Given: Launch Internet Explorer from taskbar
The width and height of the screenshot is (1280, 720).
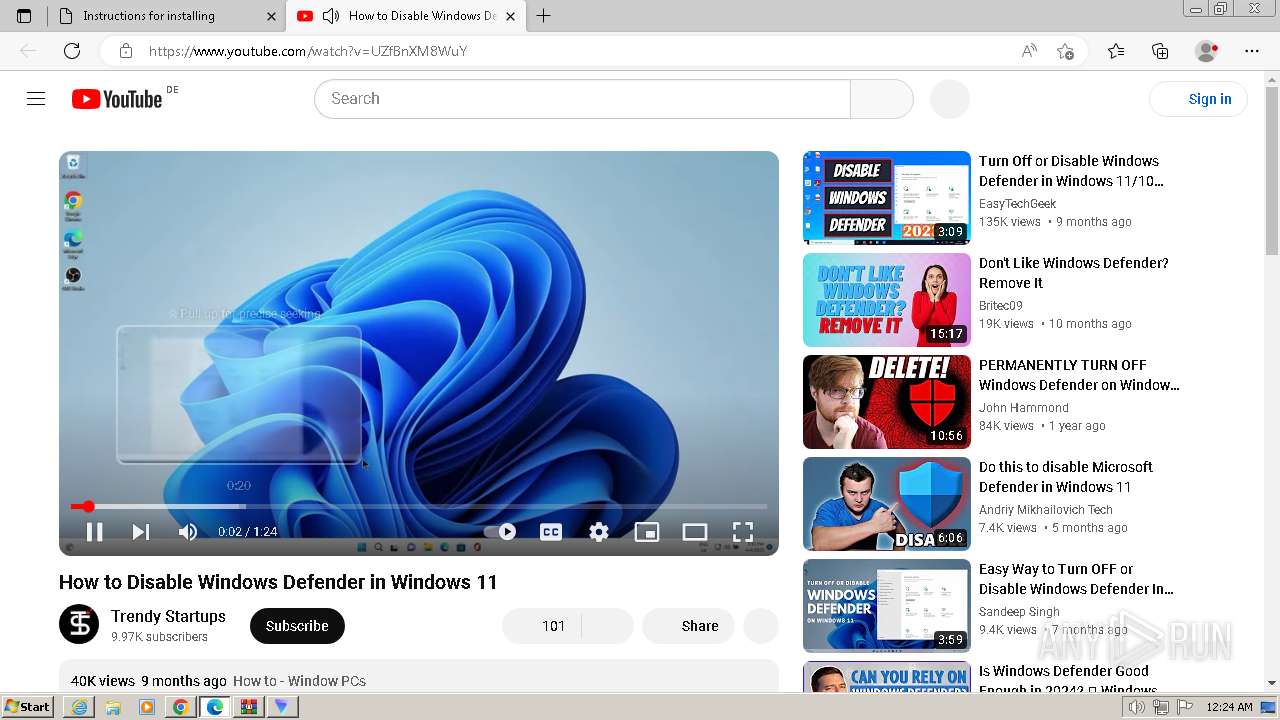Looking at the screenshot, I should [x=79, y=707].
